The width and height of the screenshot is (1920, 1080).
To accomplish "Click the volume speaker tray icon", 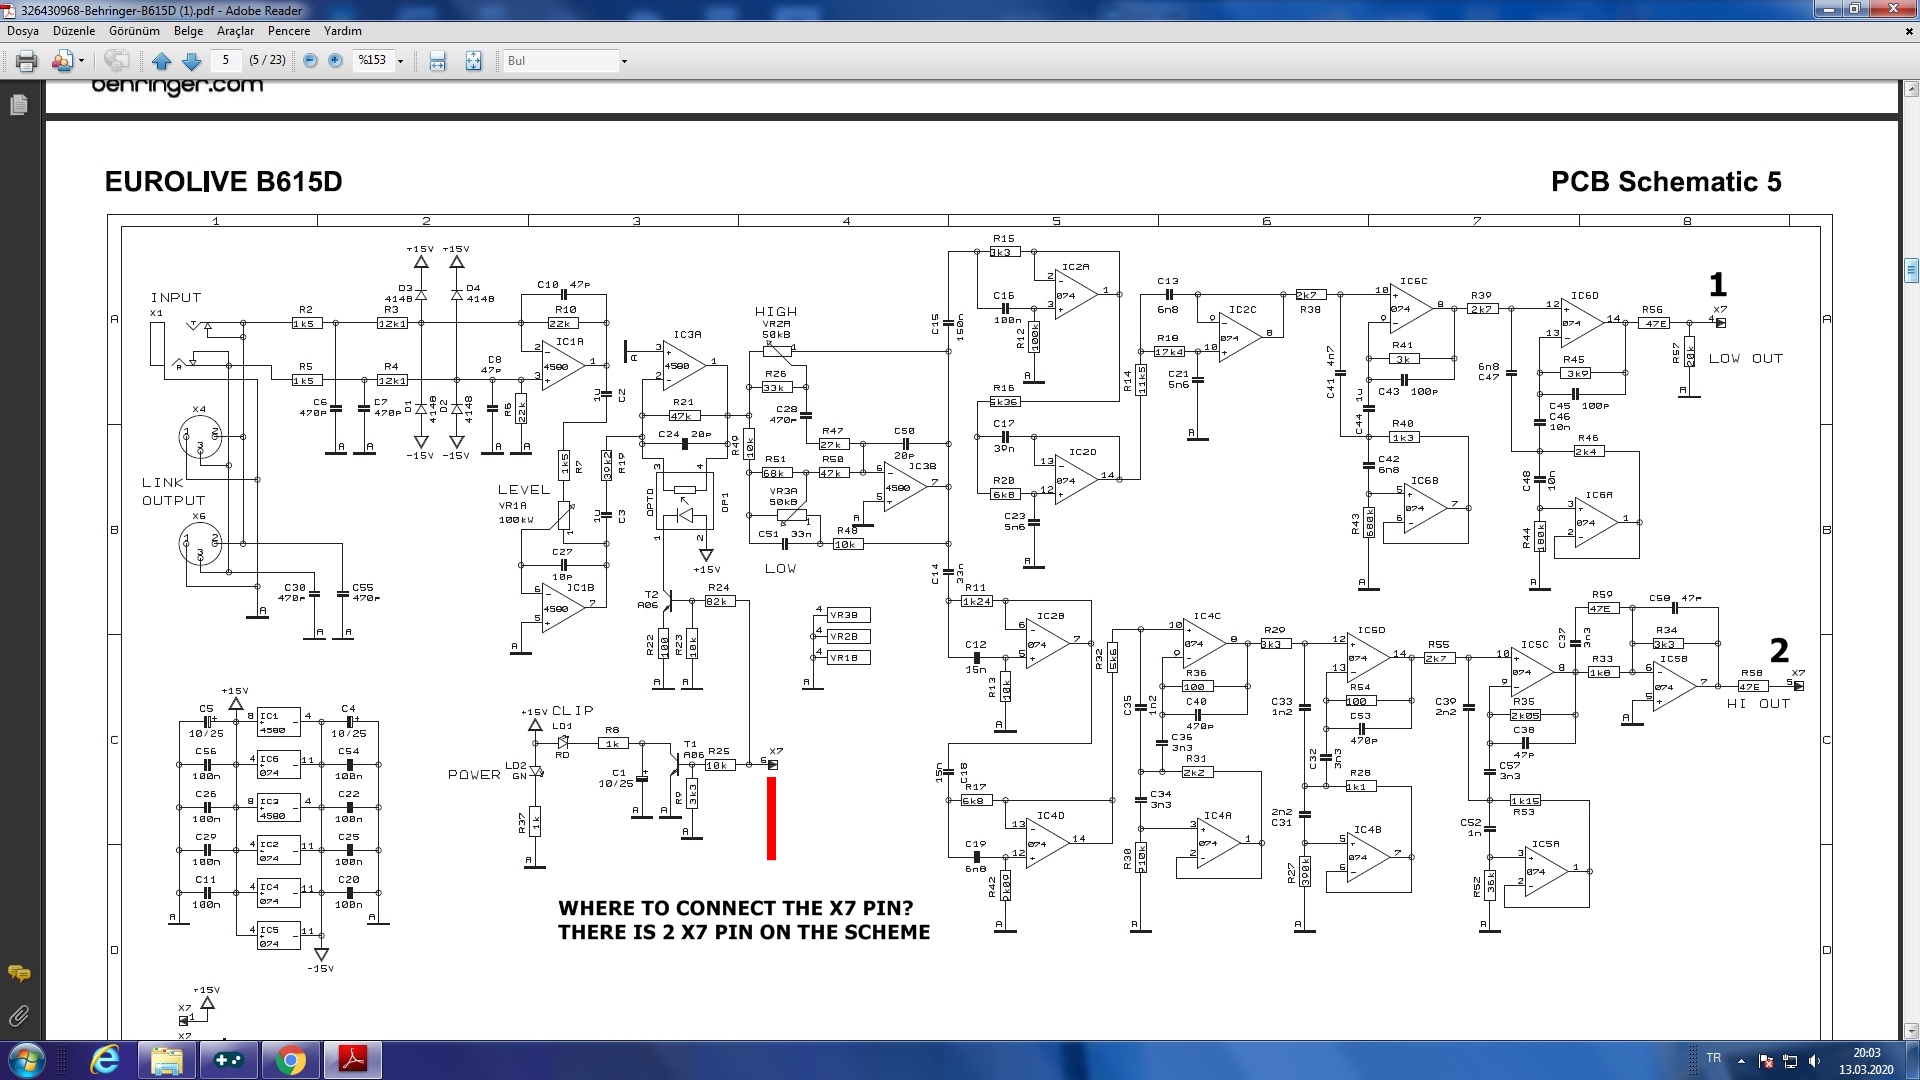I will point(1815,1061).
